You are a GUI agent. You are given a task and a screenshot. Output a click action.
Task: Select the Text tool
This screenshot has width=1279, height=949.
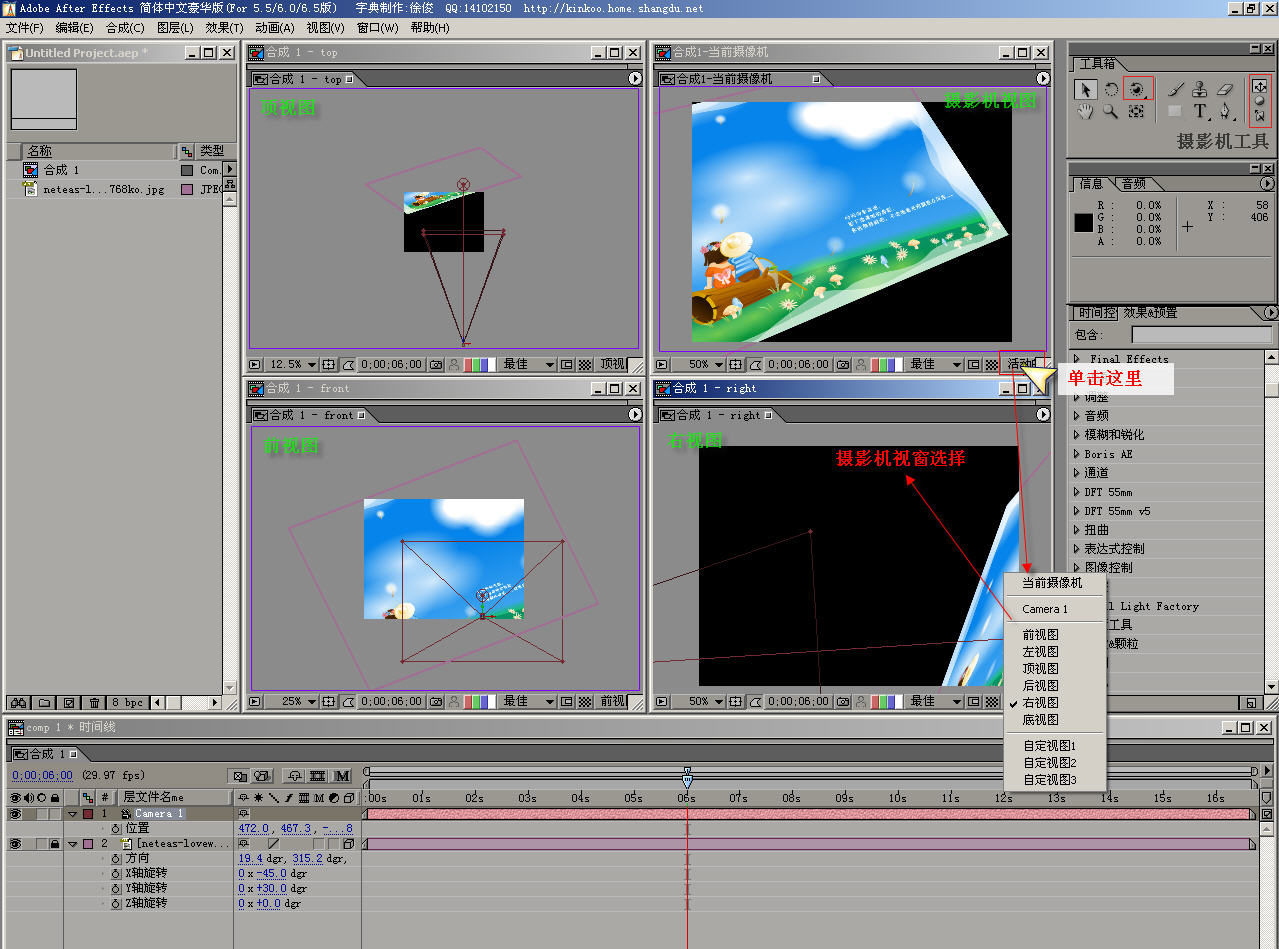[x=1200, y=111]
